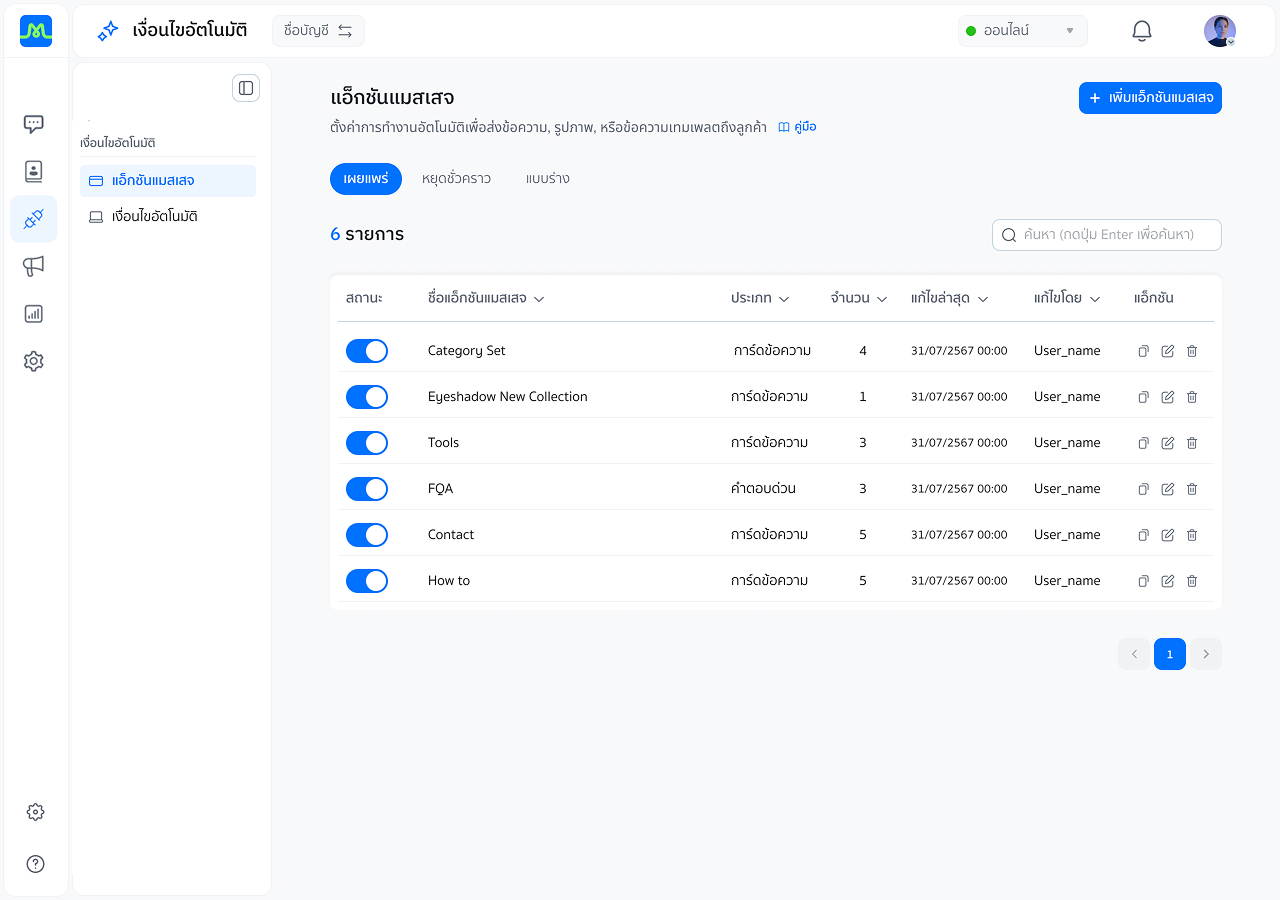
Task: Switch to the แบบร่าง tab
Action: [547, 179]
